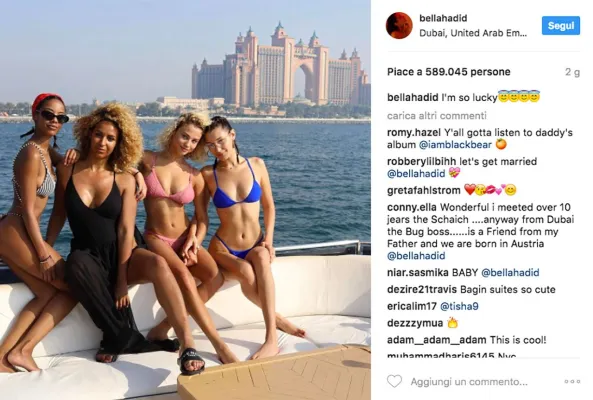Open the 2 g post timestamp
Screen dimensions: 593x400
point(572,72)
